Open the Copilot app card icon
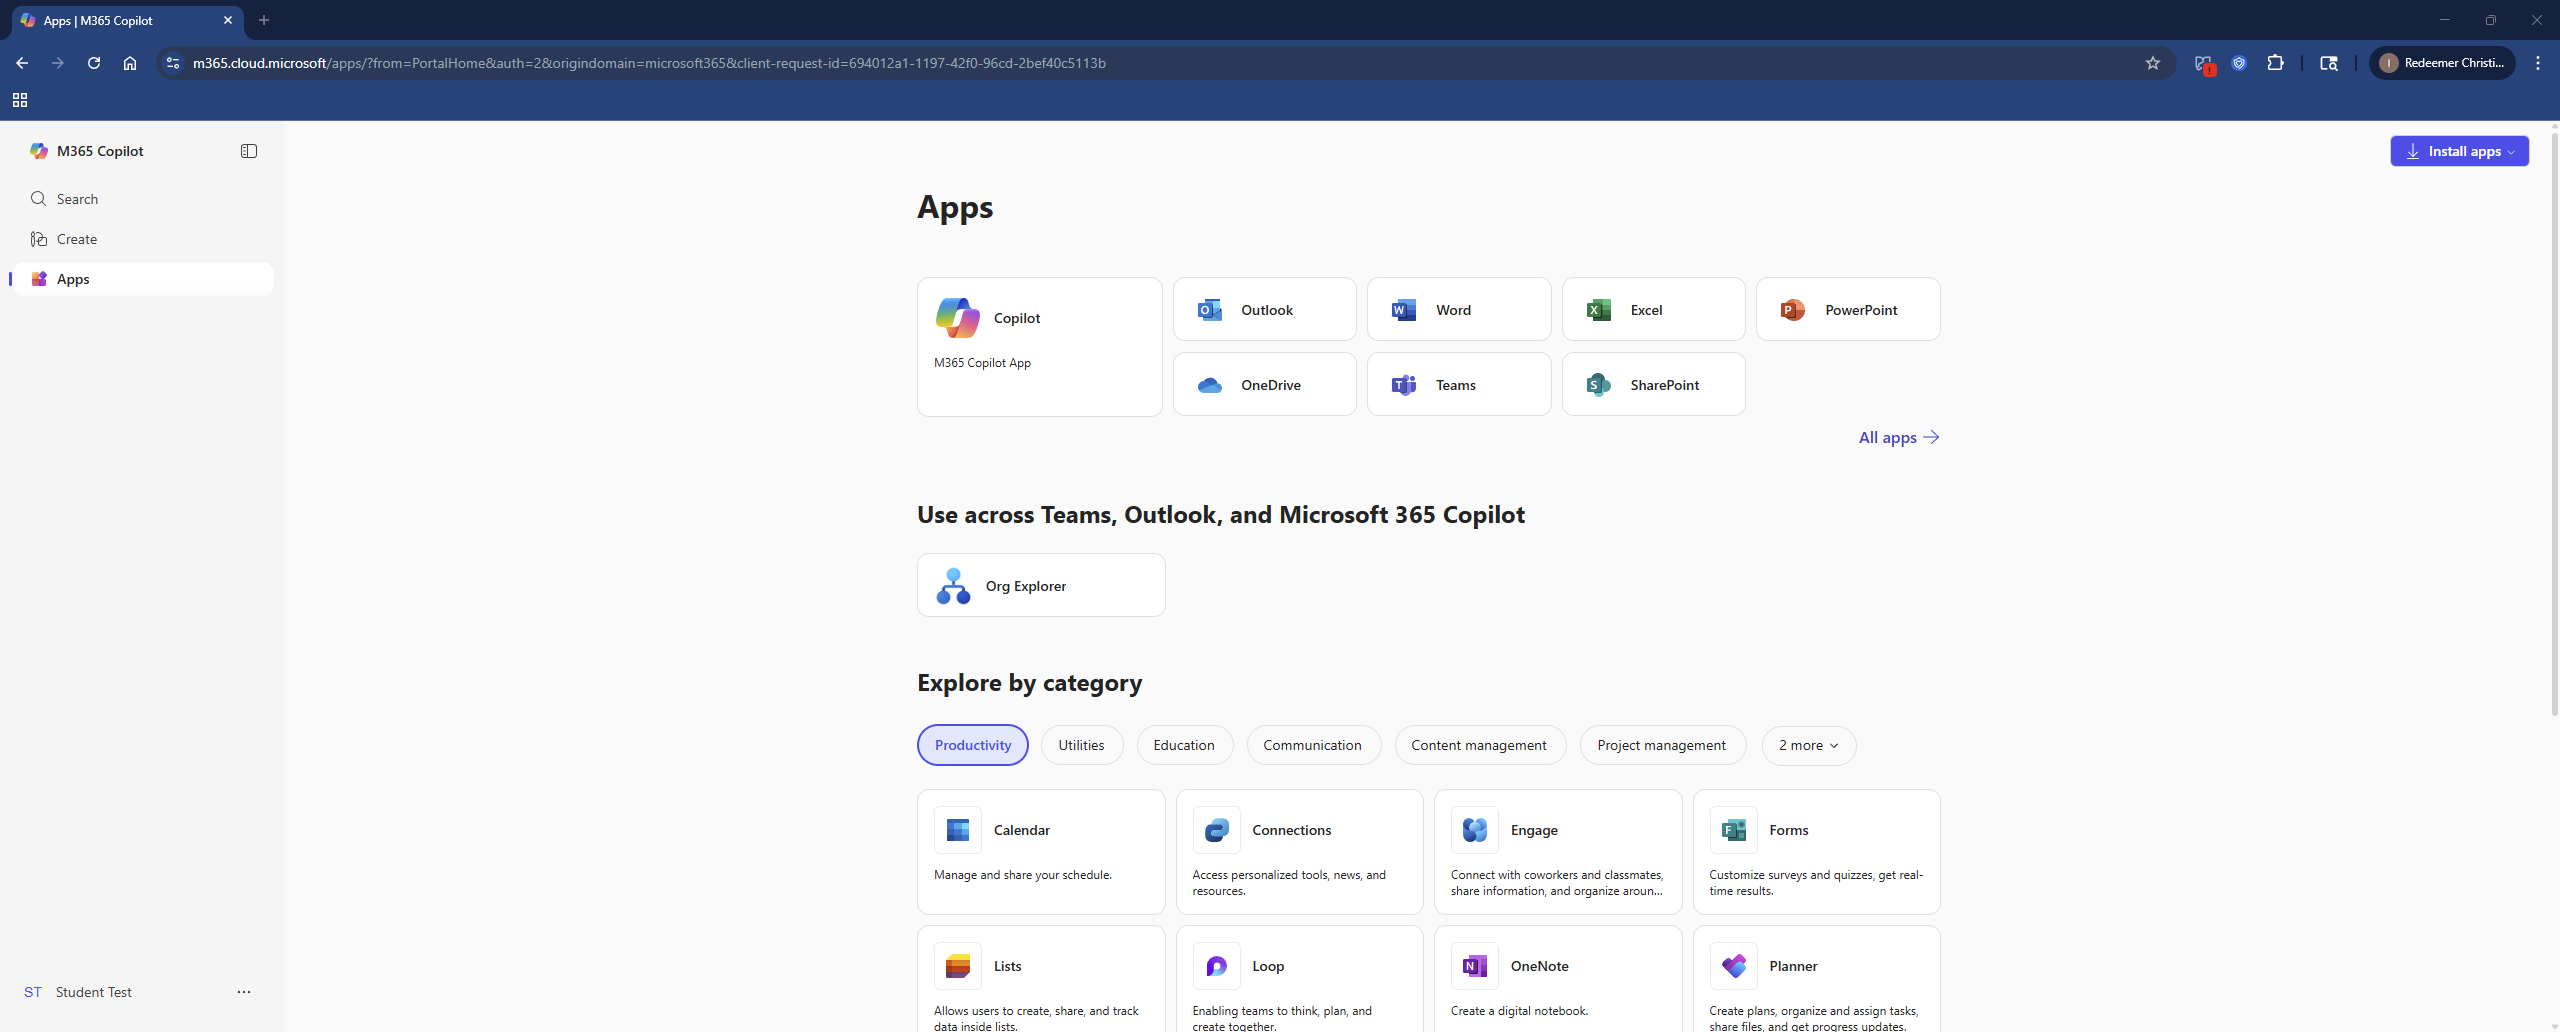This screenshot has width=2560, height=1032. 957,318
